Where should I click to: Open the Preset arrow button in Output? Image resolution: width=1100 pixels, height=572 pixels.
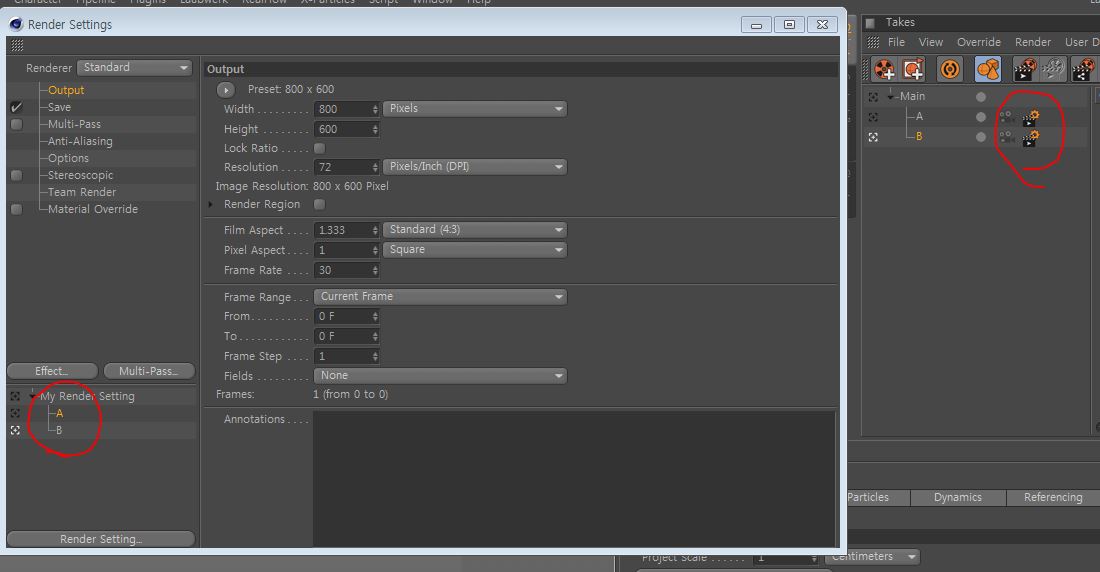(226, 90)
